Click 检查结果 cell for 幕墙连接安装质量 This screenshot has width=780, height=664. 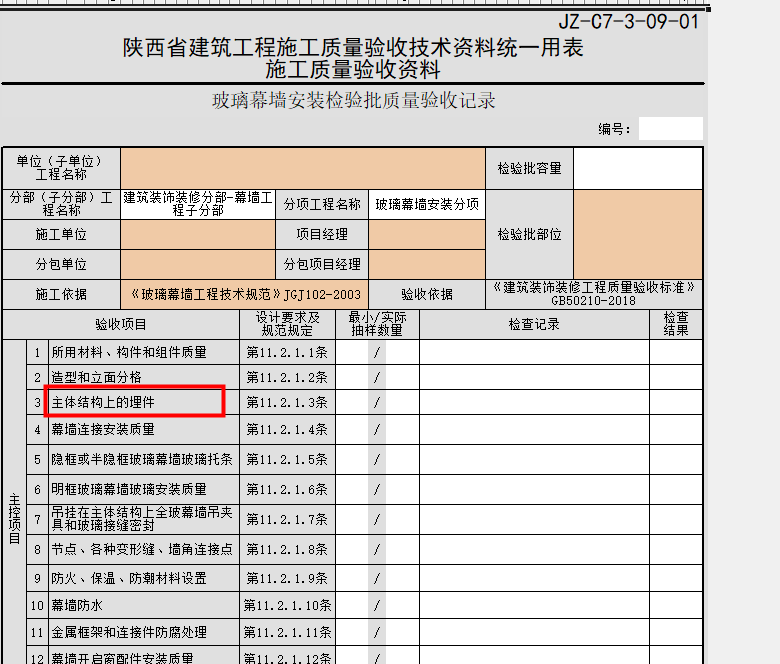pos(676,429)
